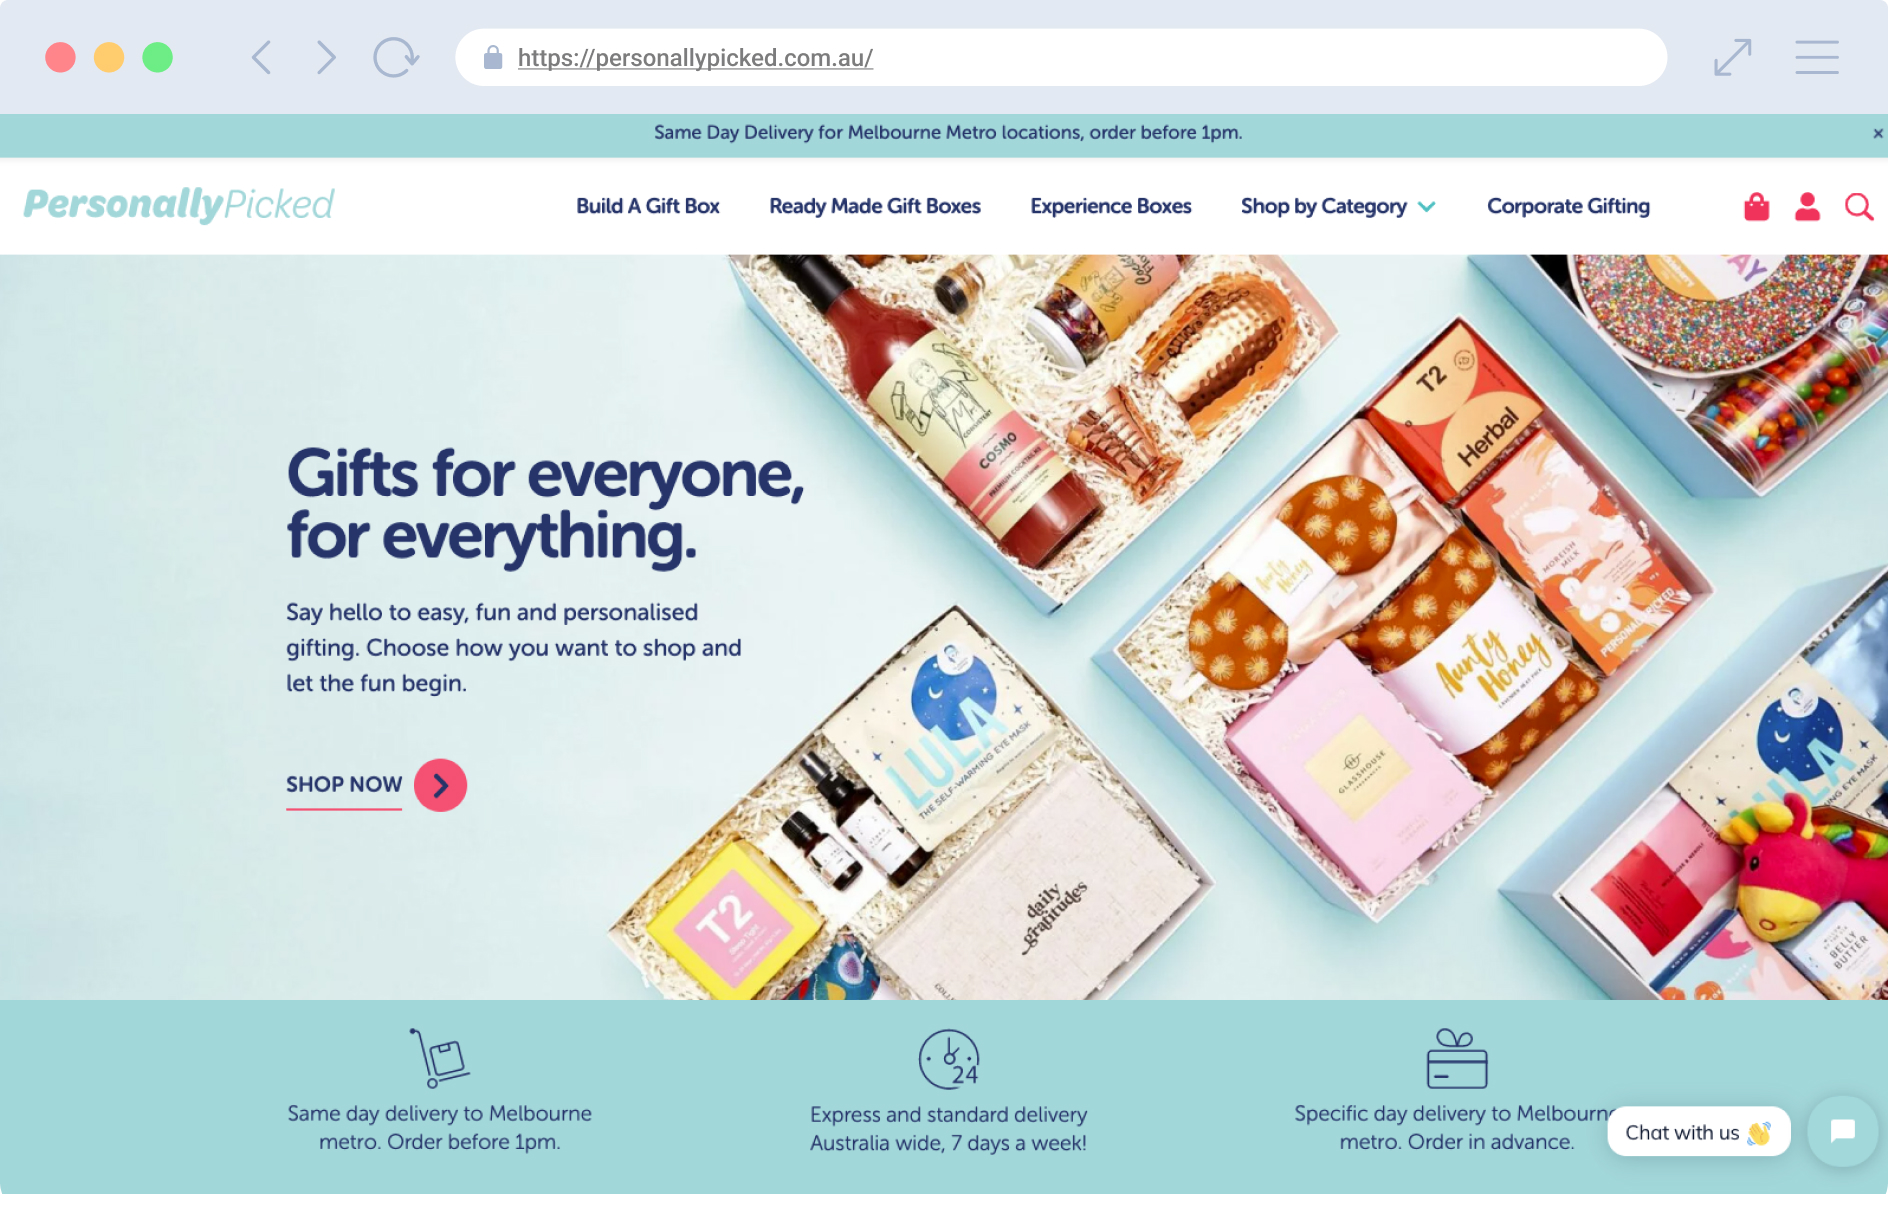This screenshot has height=1214, width=1888.
Task: Open the search magnifier icon
Action: (1859, 206)
